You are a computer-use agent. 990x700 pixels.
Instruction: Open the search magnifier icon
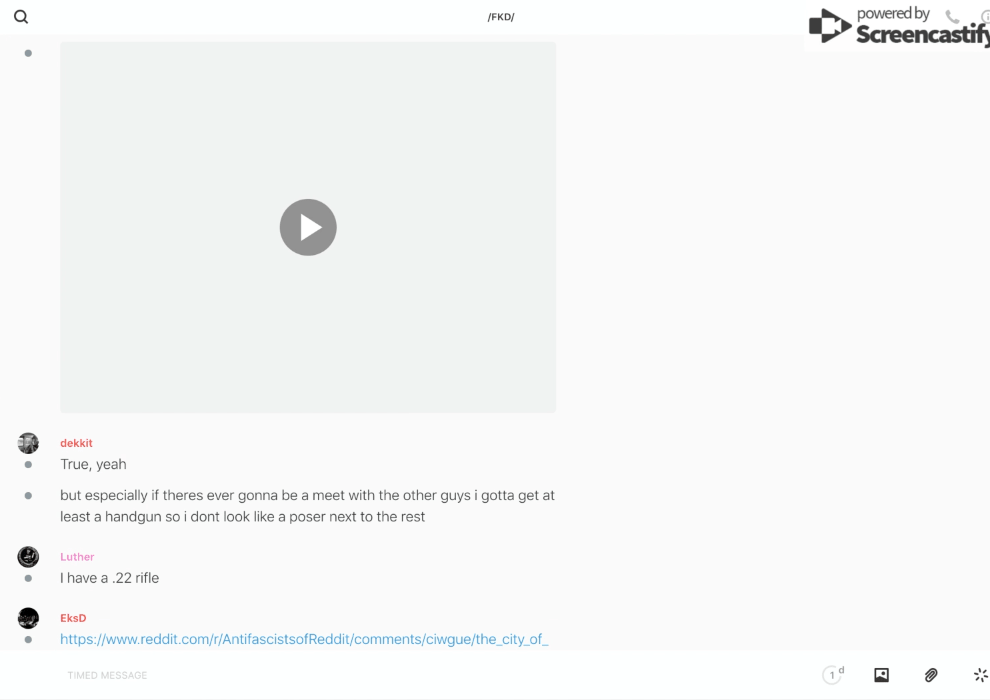21,17
